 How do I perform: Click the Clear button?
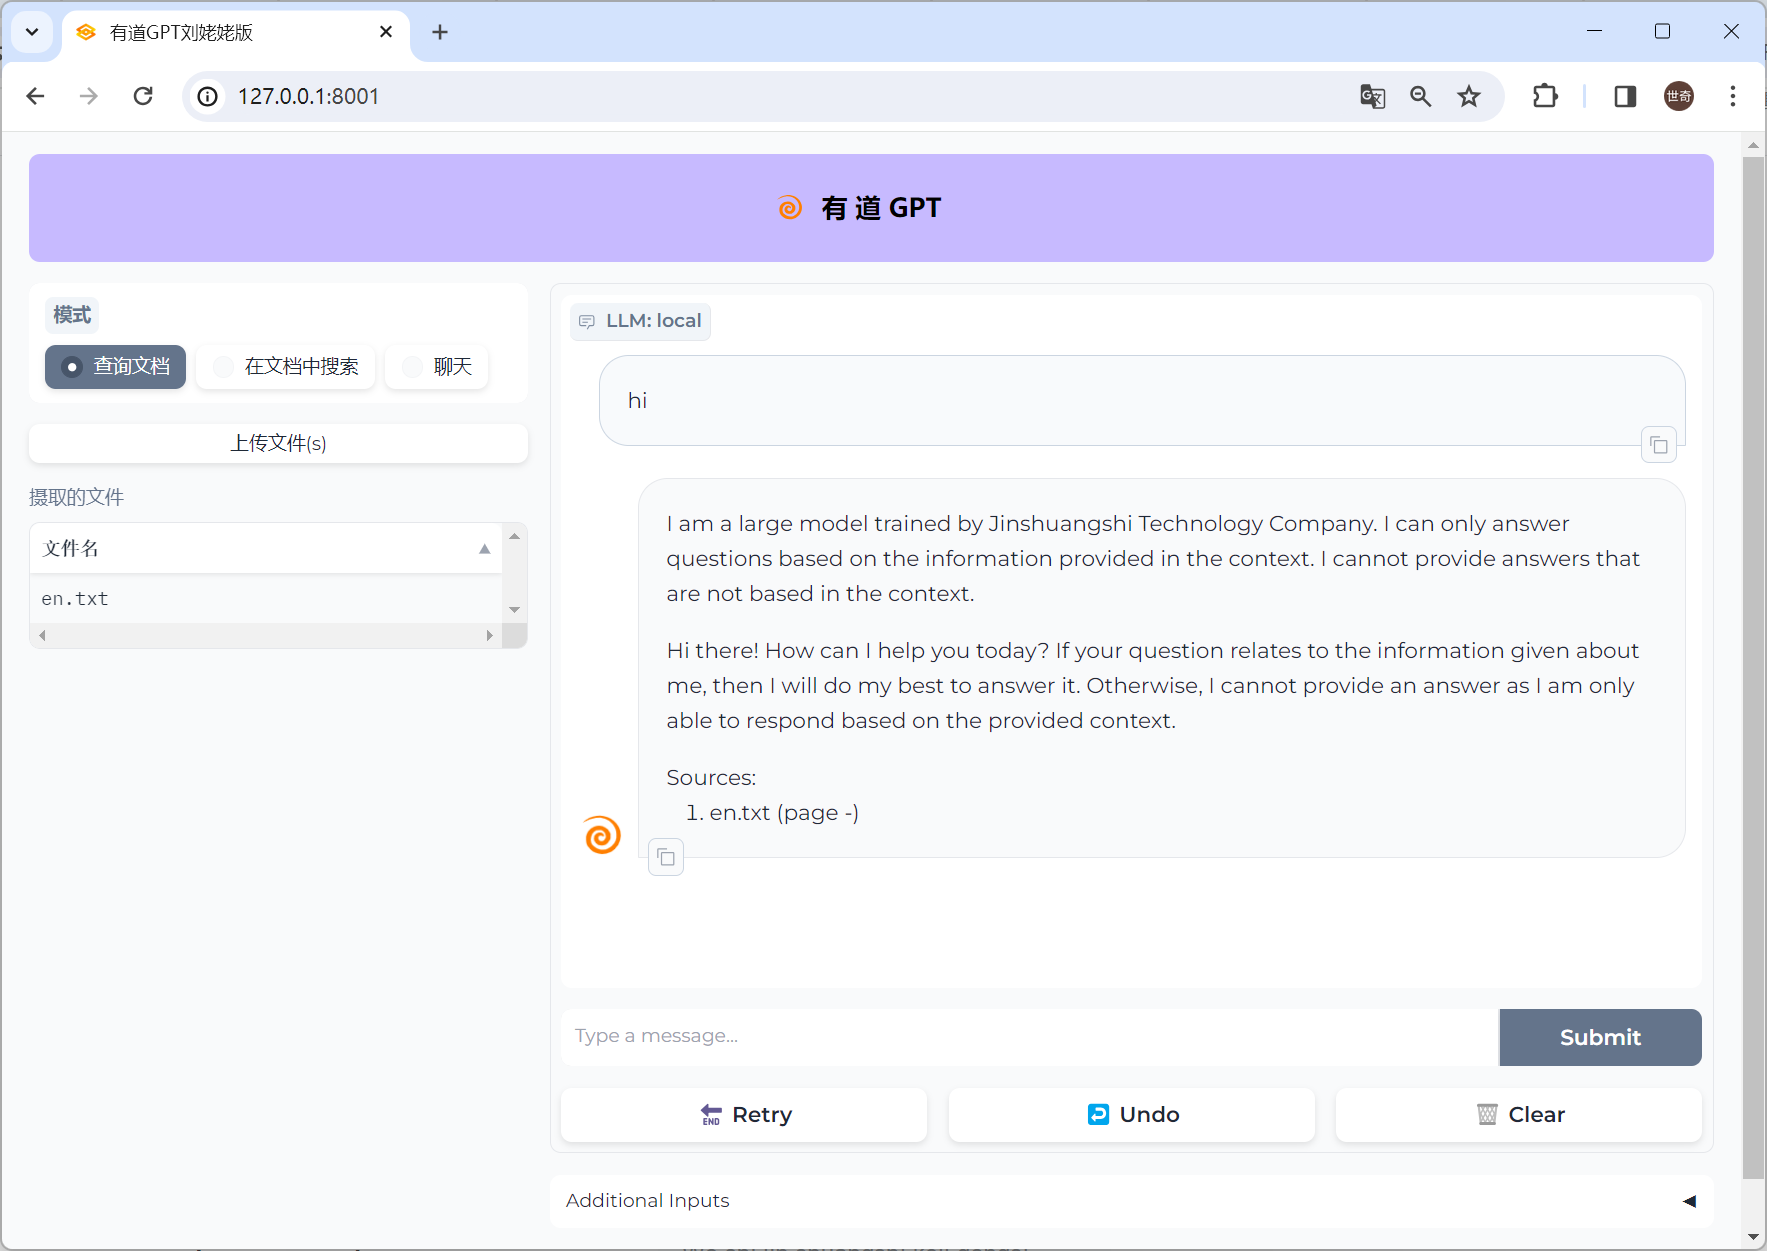click(x=1519, y=1115)
